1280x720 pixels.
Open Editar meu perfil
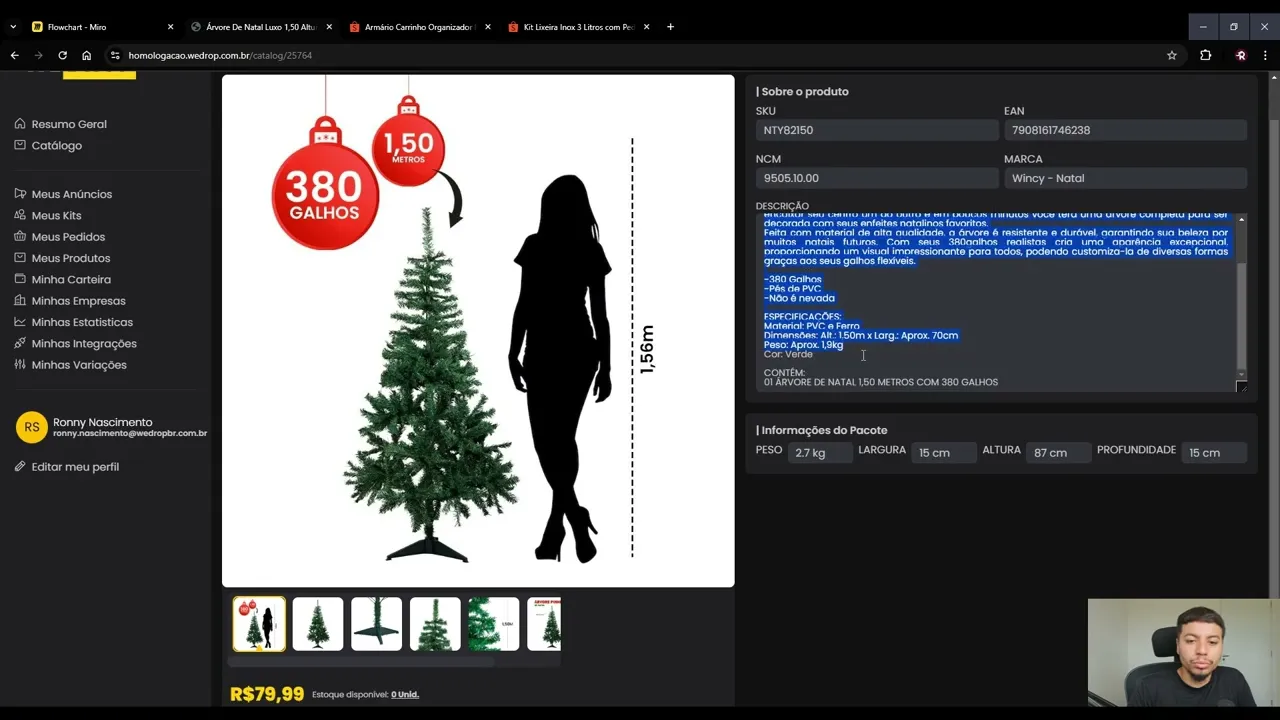[75, 467]
